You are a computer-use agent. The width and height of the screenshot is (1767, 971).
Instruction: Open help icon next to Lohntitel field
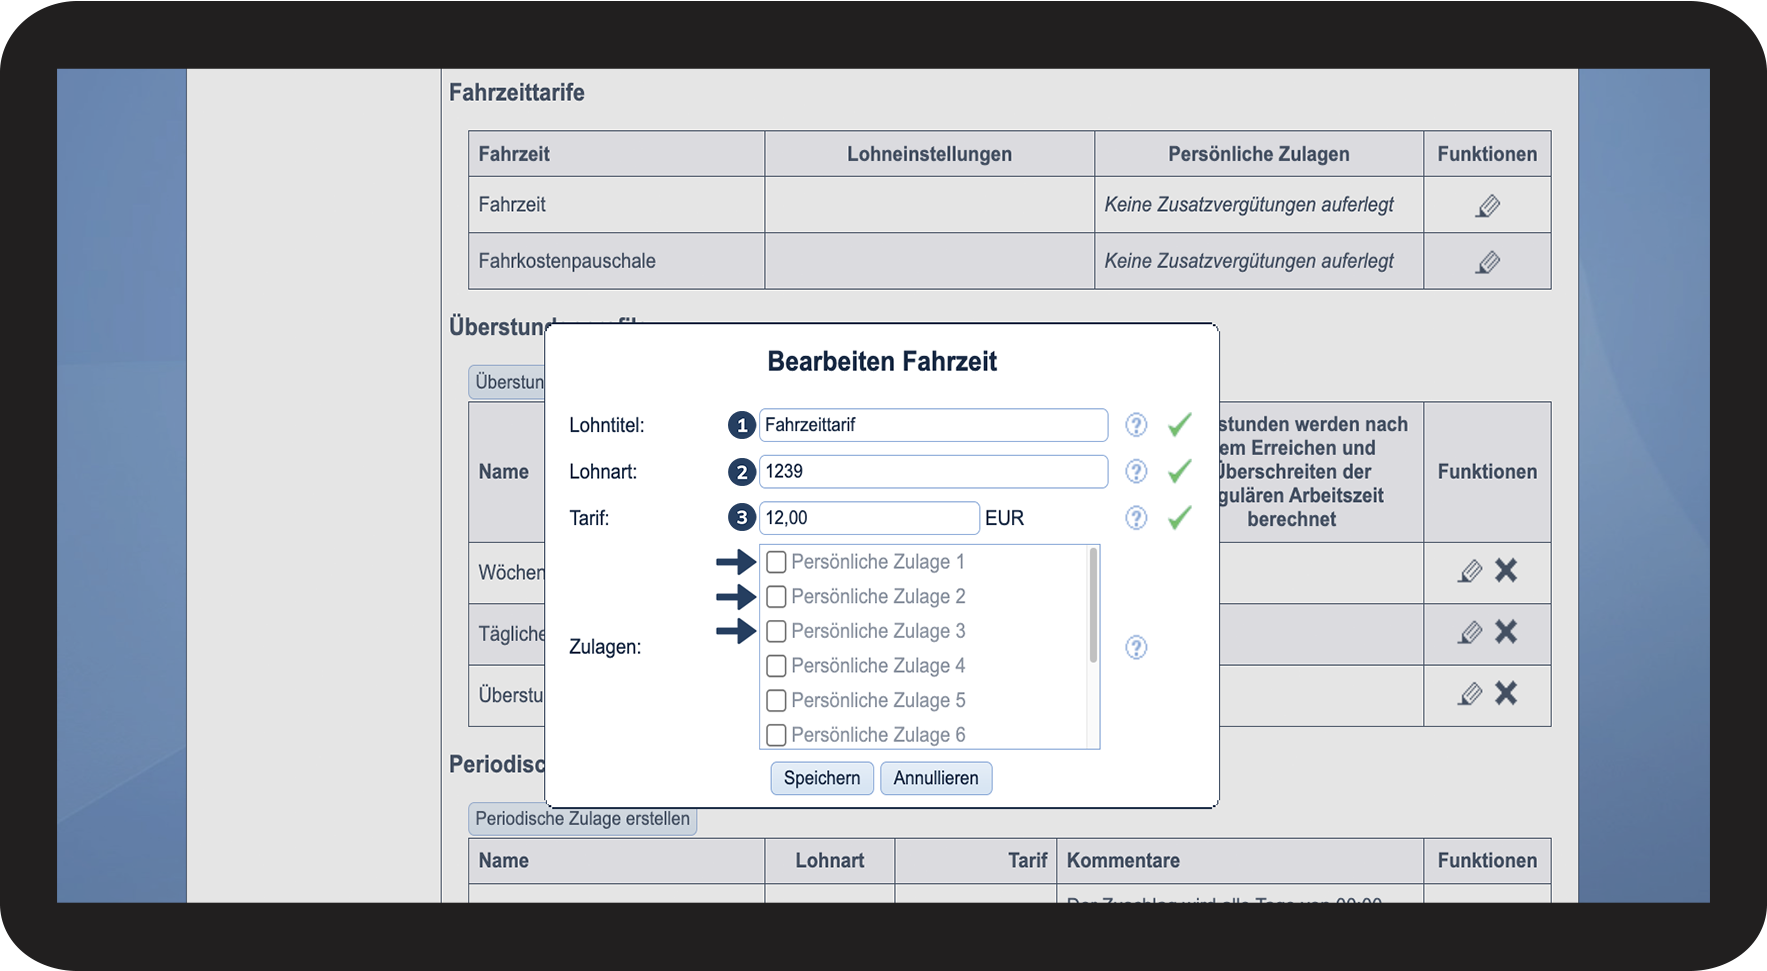pyautogui.click(x=1136, y=425)
